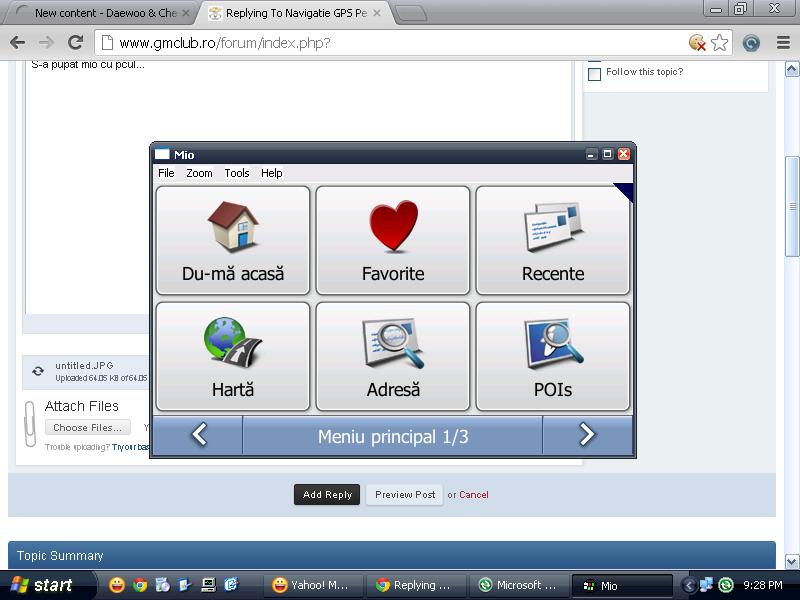Click the sixth quick launch icon
The width and height of the screenshot is (800, 600).
tap(231, 585)
